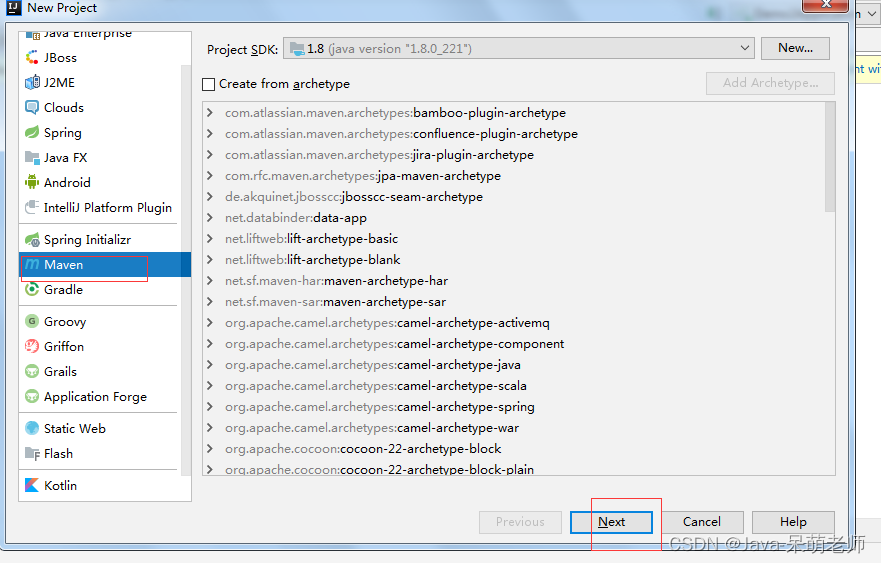Click the Next button
Viewport: 881px width, 563px height.
pyautogui.click(x=611, y=522)
